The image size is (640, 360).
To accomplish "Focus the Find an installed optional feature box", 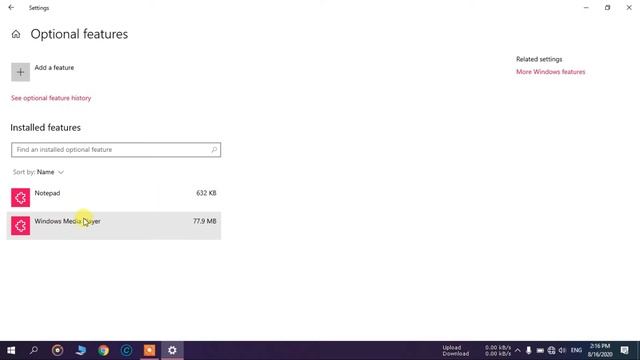I will 116,150.
